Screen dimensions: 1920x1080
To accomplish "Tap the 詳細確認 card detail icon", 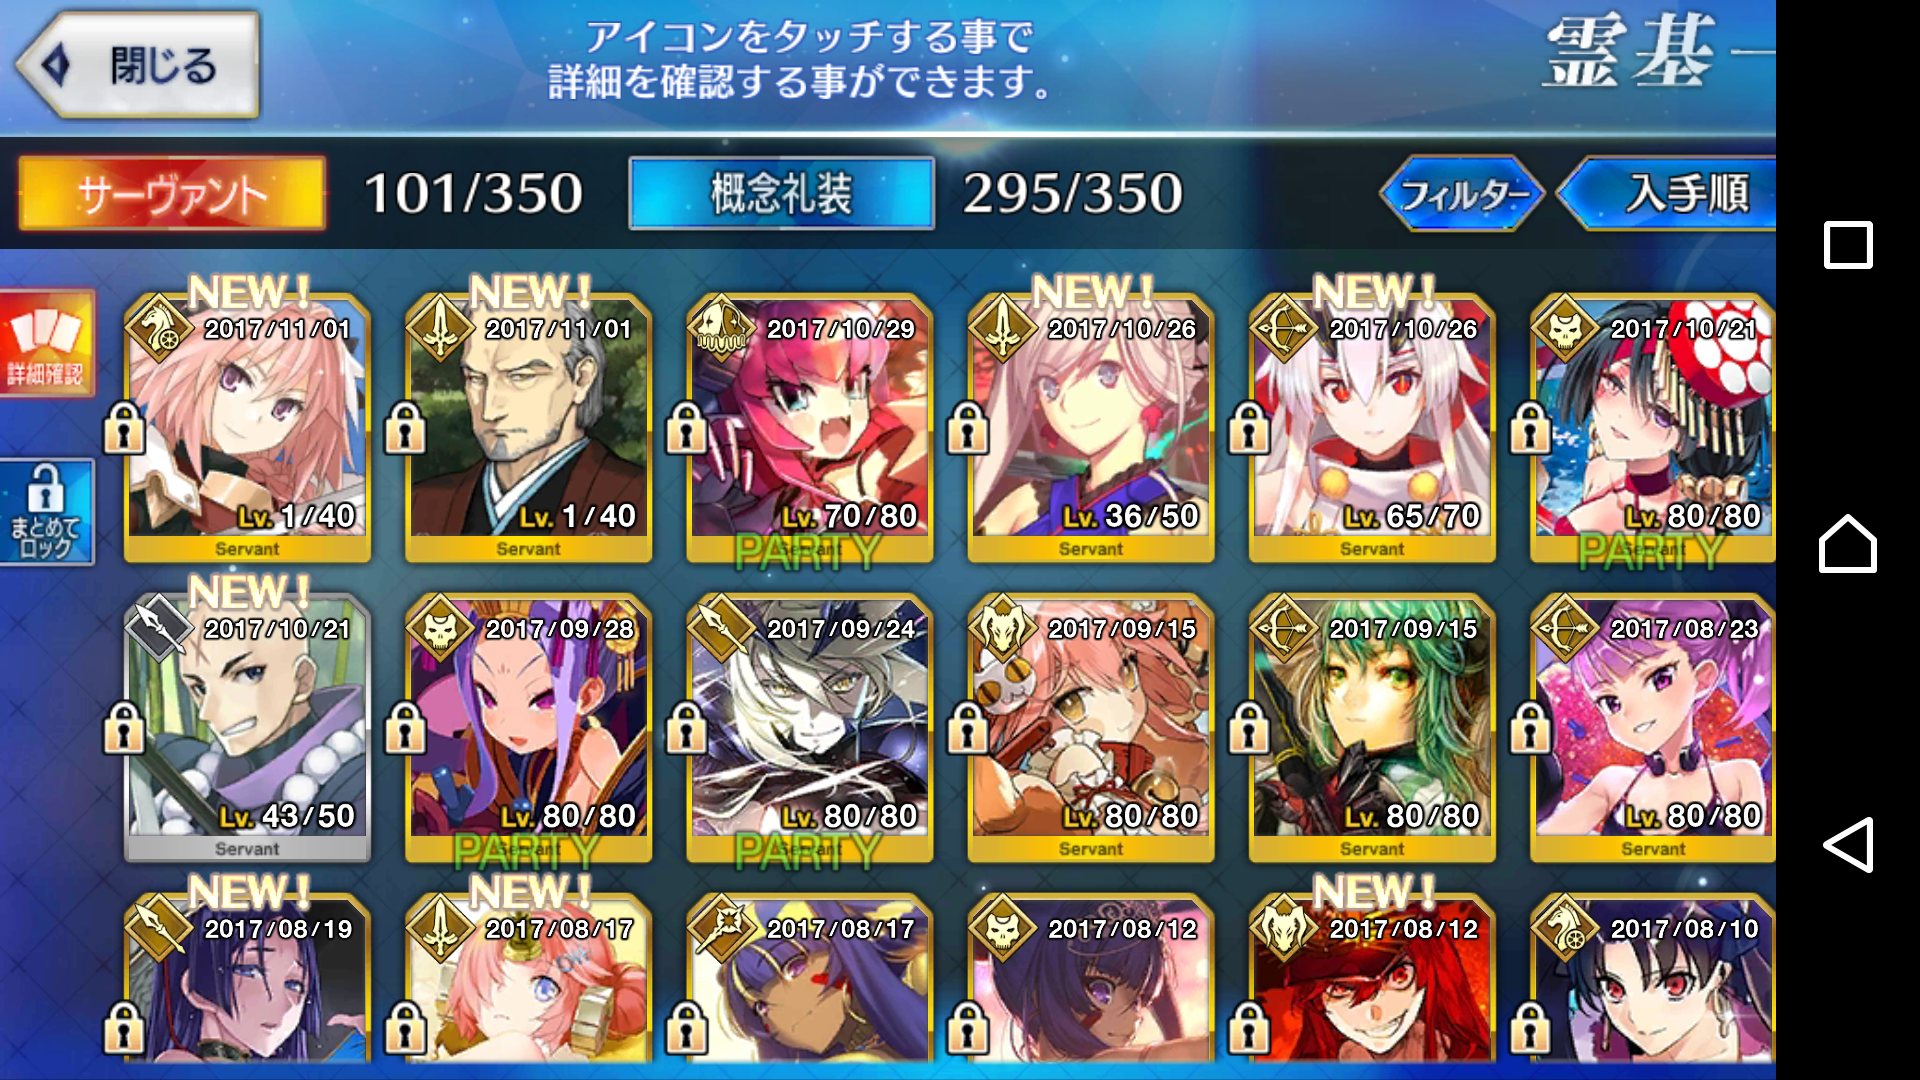I will click(x=47, y=343).
